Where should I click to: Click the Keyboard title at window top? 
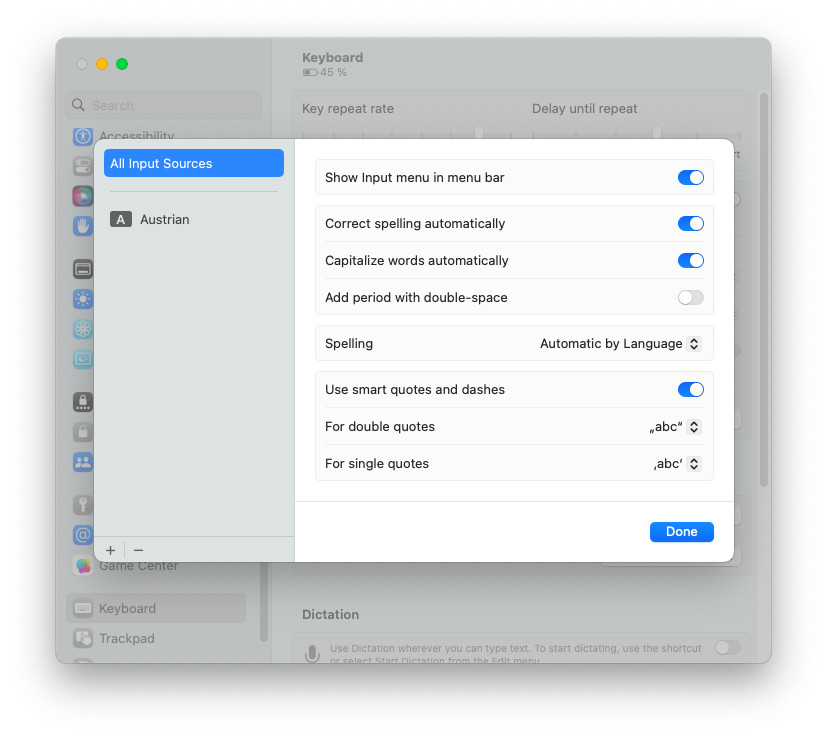(332, 58)
